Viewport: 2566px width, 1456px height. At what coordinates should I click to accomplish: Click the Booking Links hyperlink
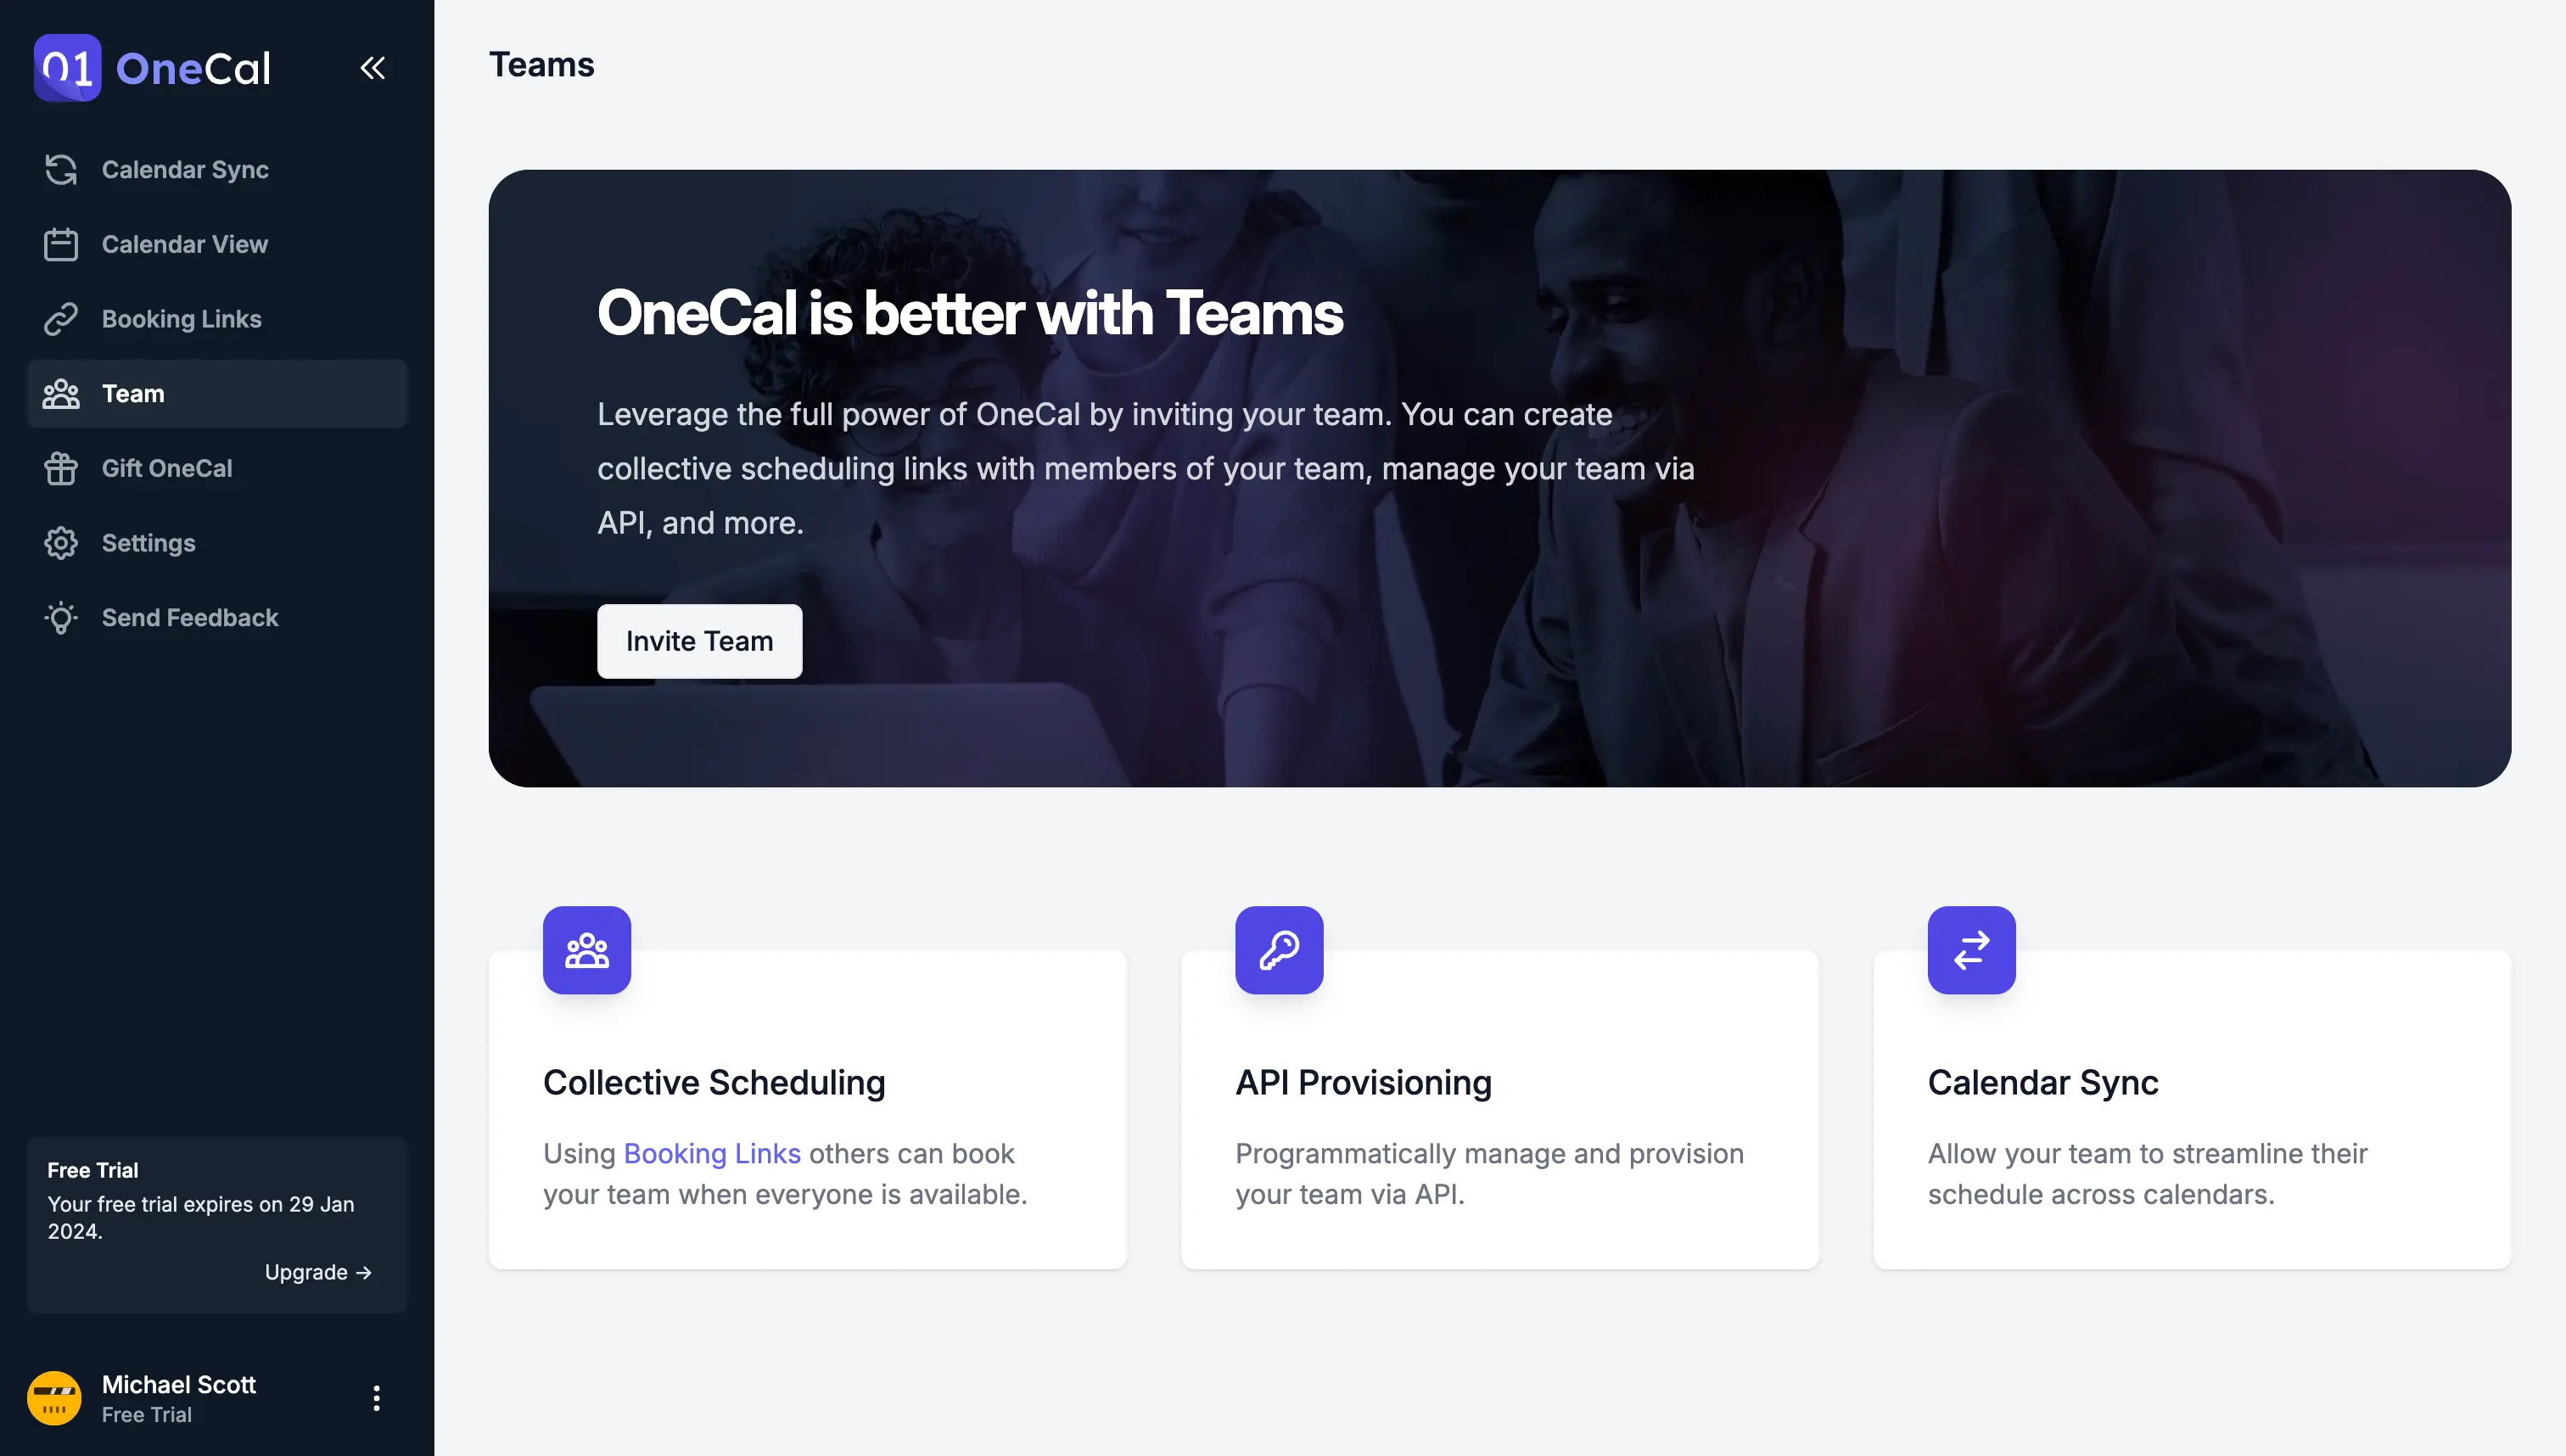(712, 1155)
